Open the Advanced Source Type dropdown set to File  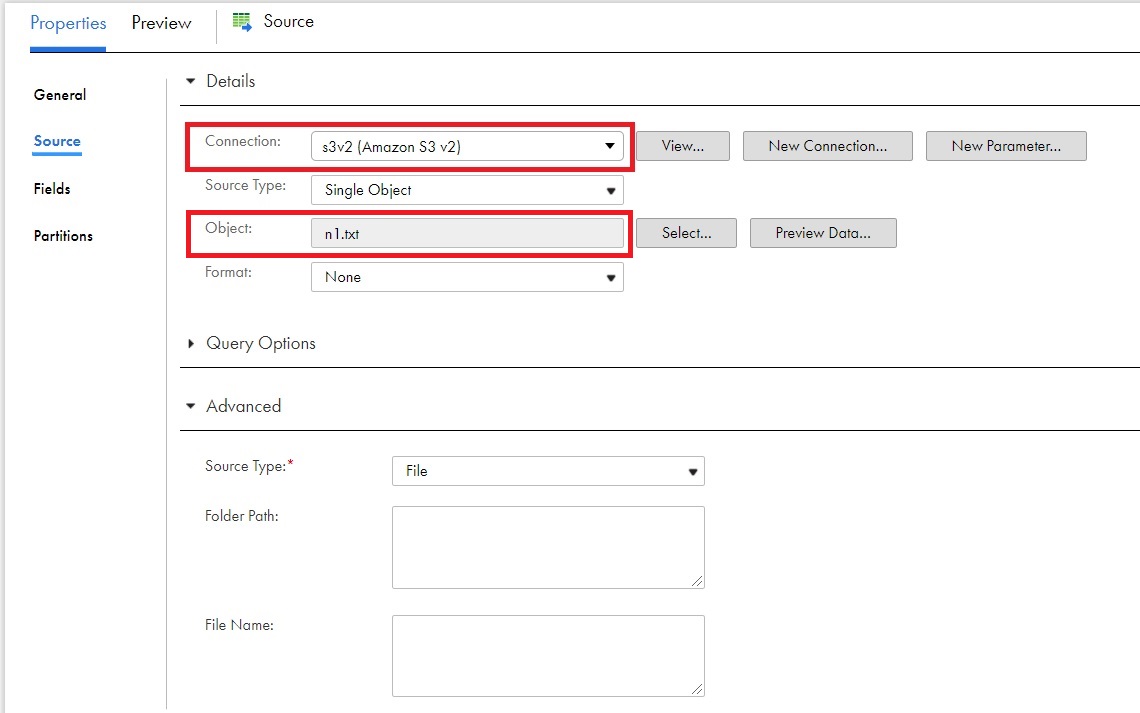click(548, 471)
